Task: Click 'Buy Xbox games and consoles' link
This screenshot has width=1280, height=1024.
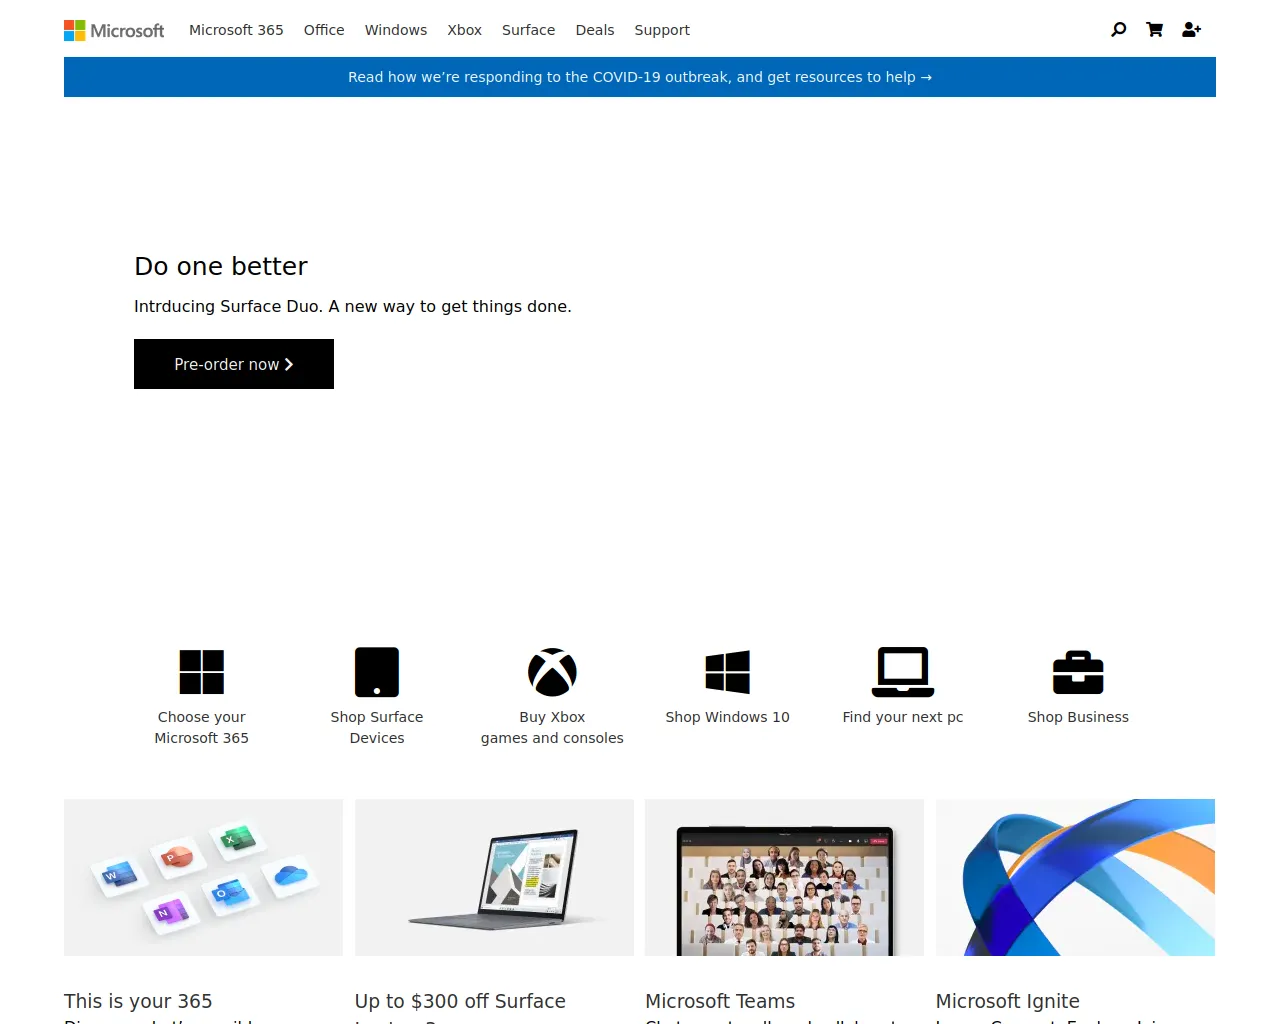Action: coord(552,727)
